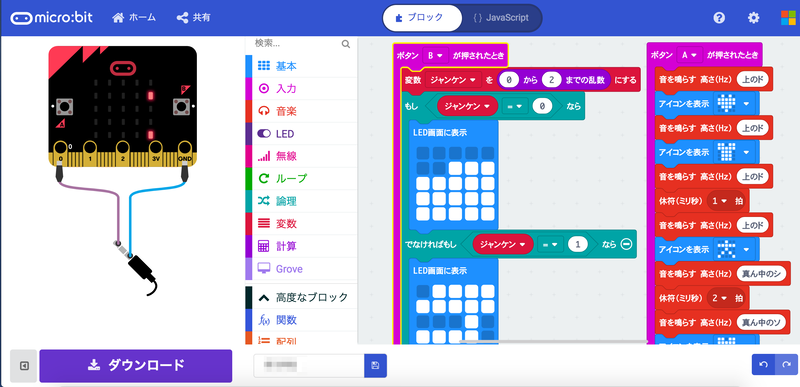Toggle bottom-left LED in first LED画面に表示 grid
This screenshot has height=387, width=800.
[x=423, y=213]
